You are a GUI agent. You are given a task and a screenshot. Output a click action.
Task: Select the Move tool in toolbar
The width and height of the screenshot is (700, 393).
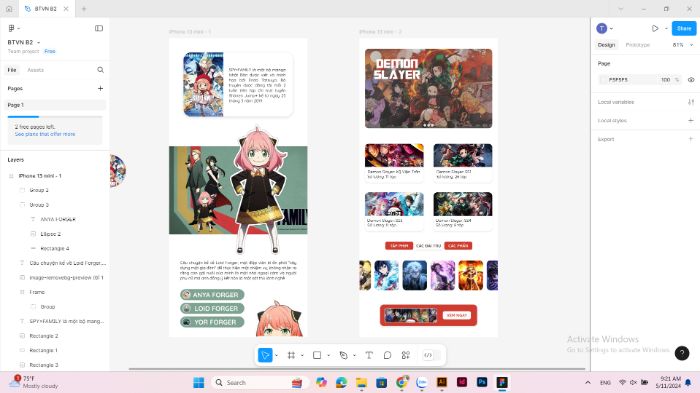(265, 355)
